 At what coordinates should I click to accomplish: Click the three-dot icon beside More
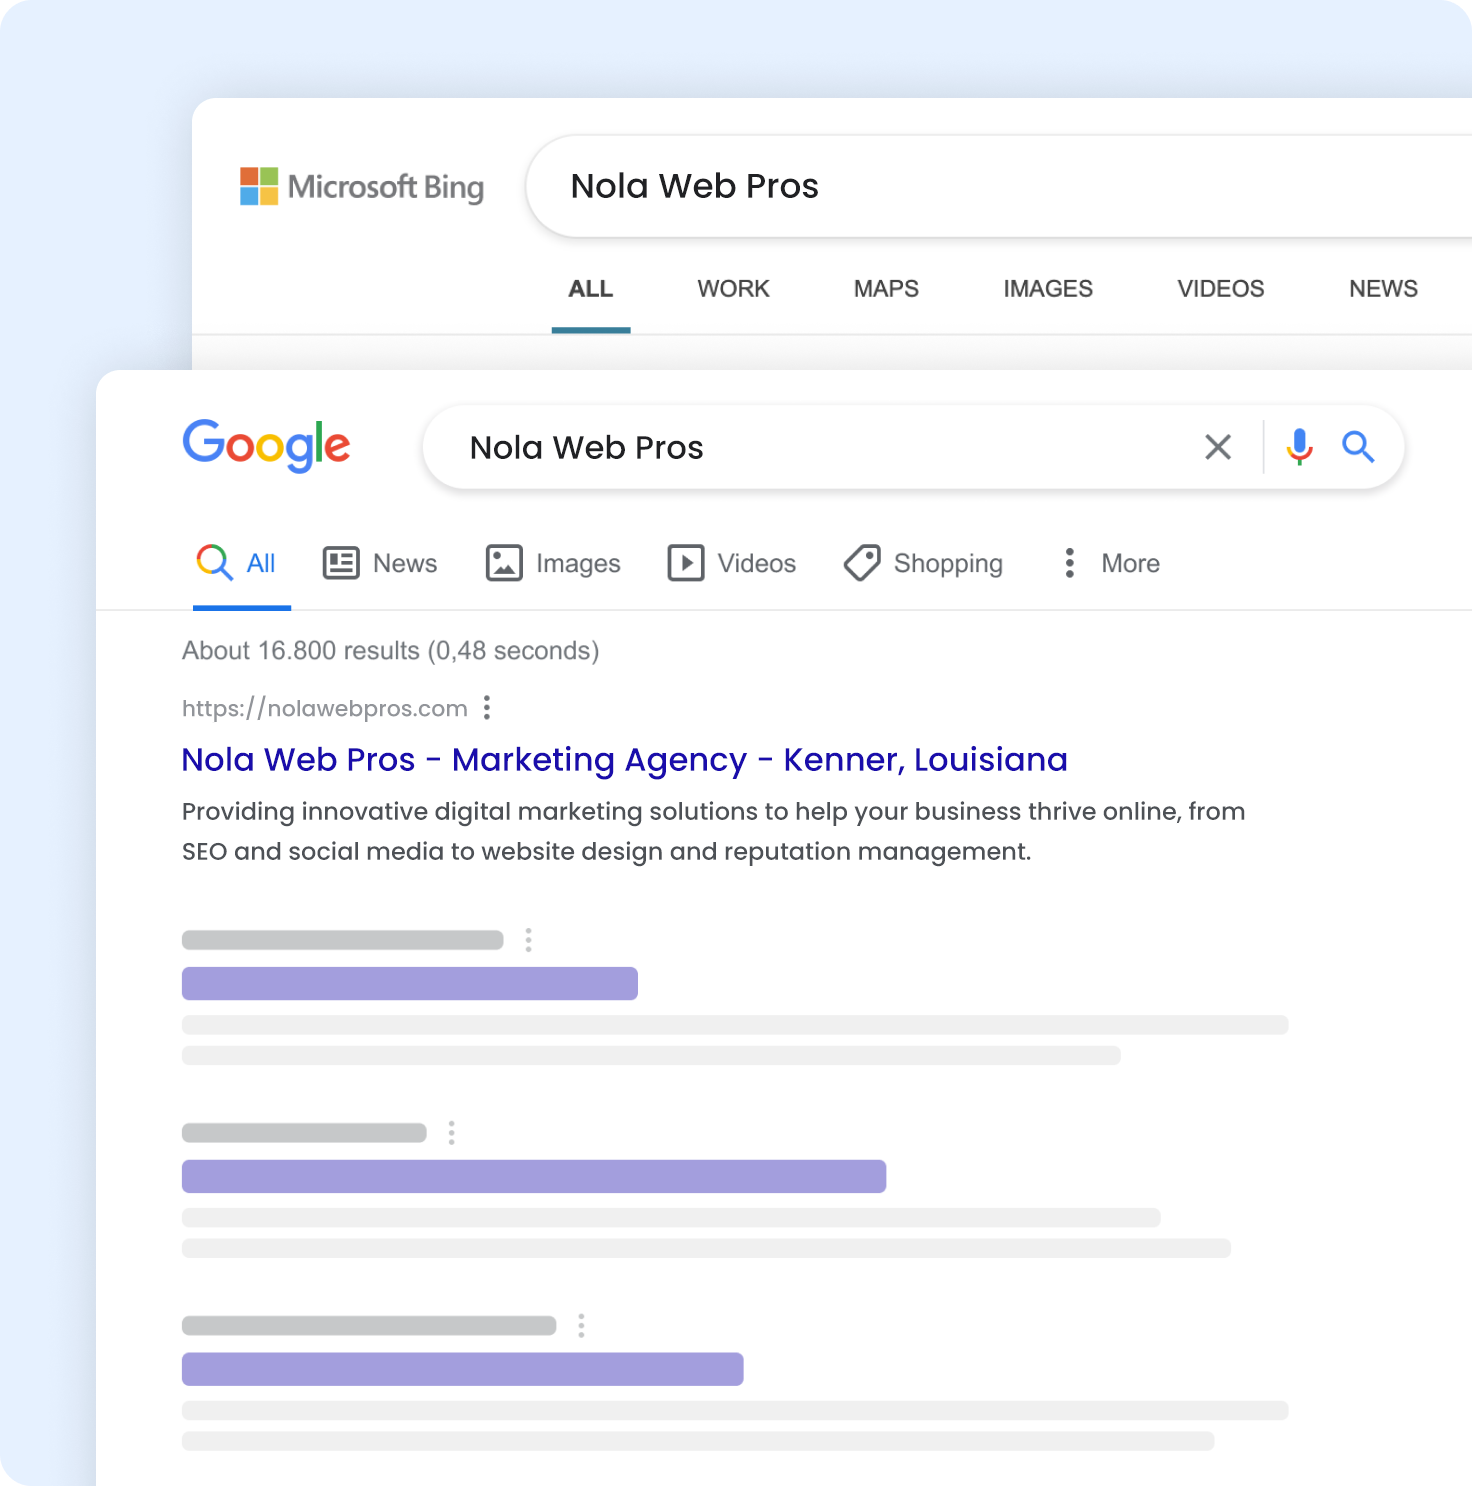(x=1069, y=563)
